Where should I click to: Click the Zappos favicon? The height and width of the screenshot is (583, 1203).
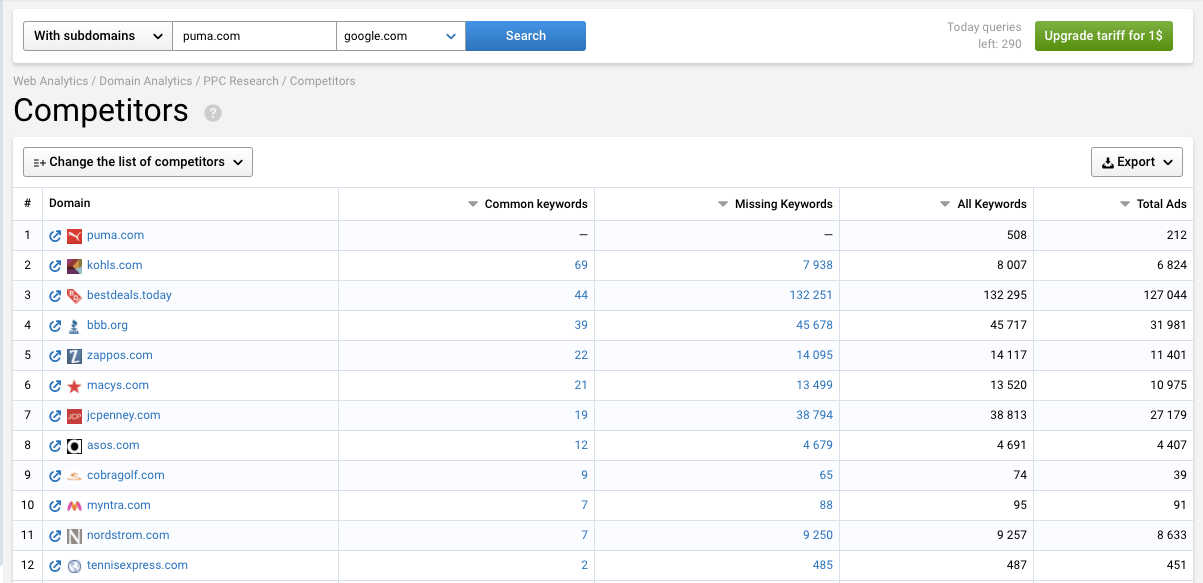(x=74, y=356)
